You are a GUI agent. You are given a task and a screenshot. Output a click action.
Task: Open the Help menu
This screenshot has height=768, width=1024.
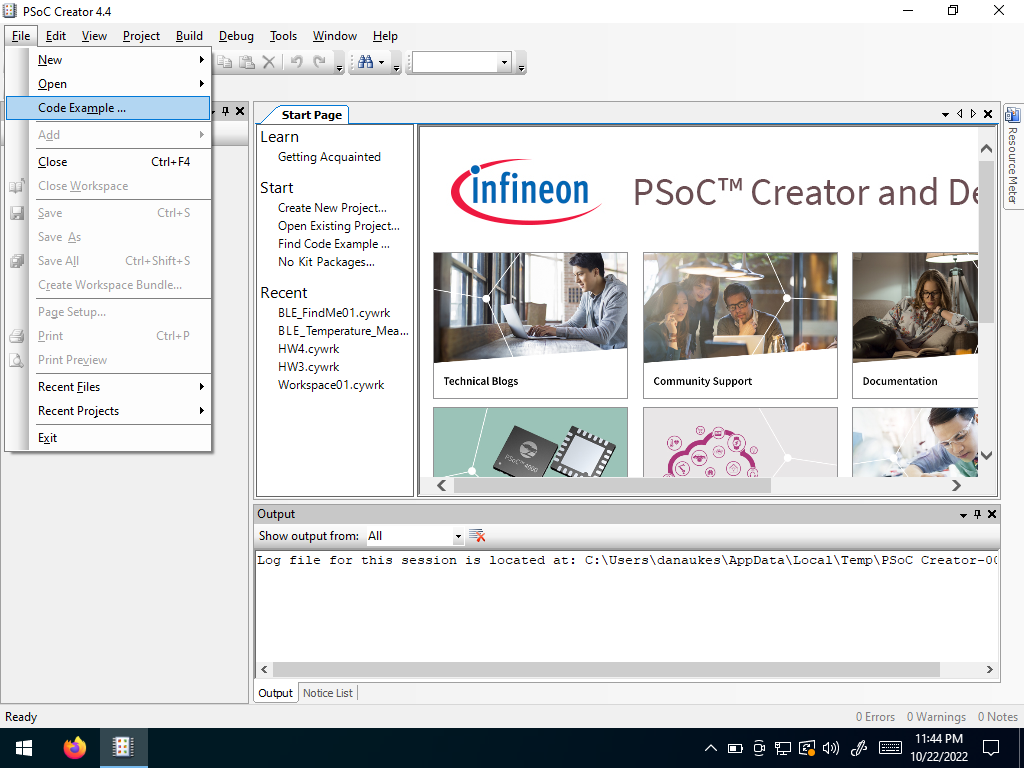[x=385, y=36]
